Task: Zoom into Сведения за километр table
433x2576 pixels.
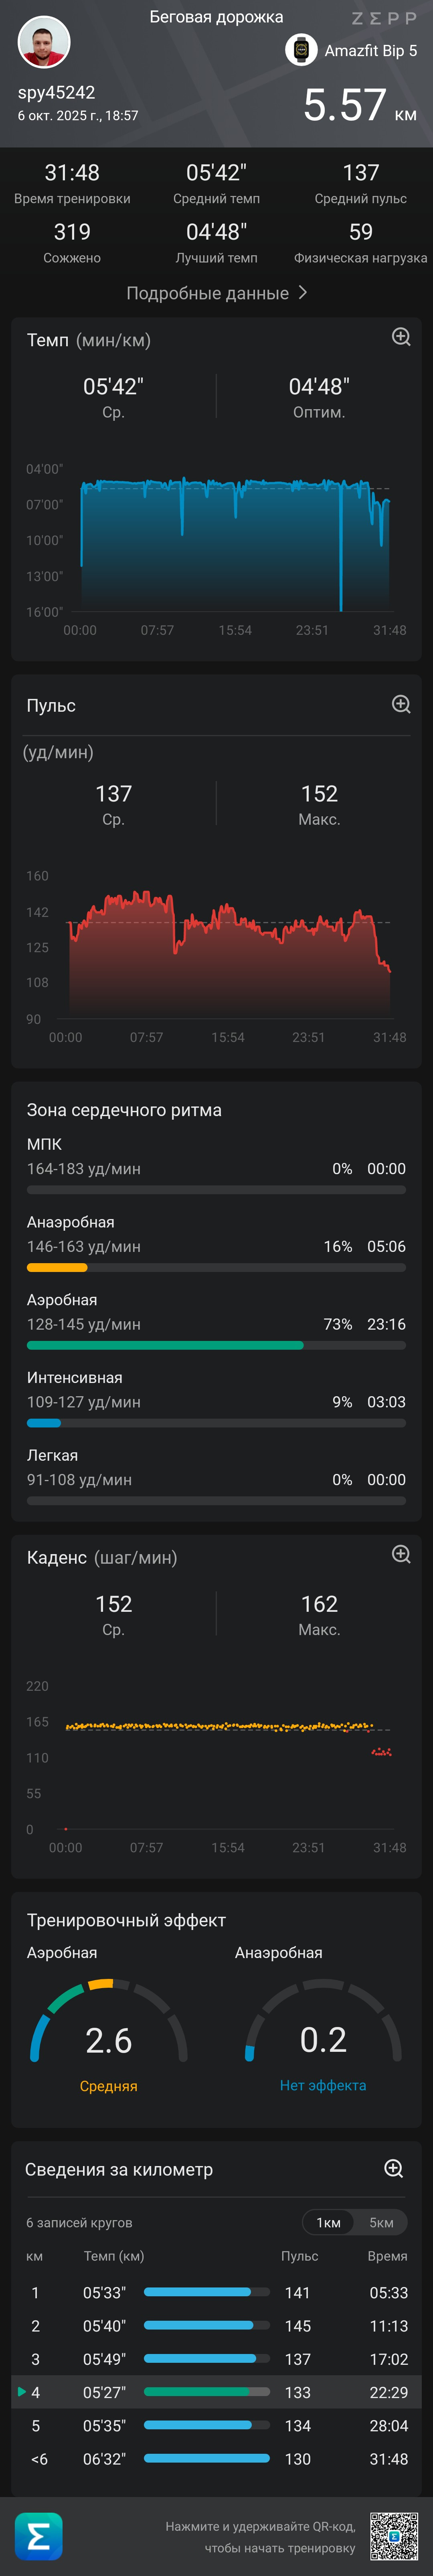Action: tap(394, 2168)
